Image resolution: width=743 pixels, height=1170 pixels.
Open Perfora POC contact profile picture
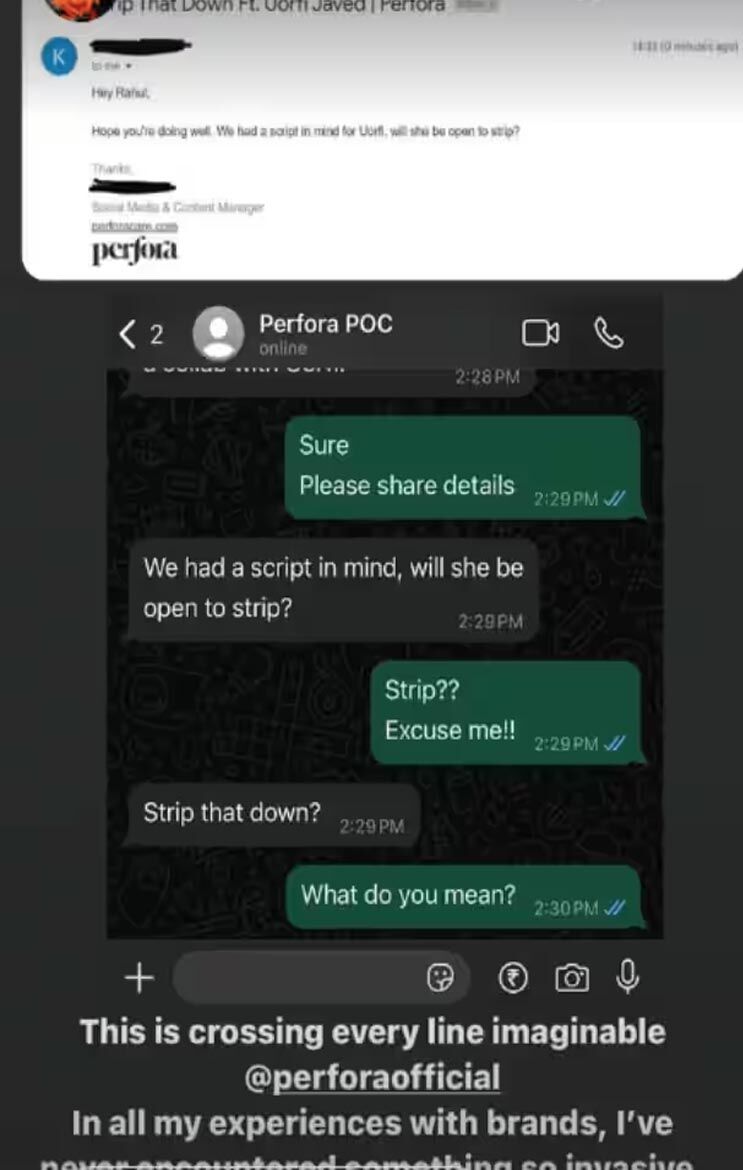219,333
